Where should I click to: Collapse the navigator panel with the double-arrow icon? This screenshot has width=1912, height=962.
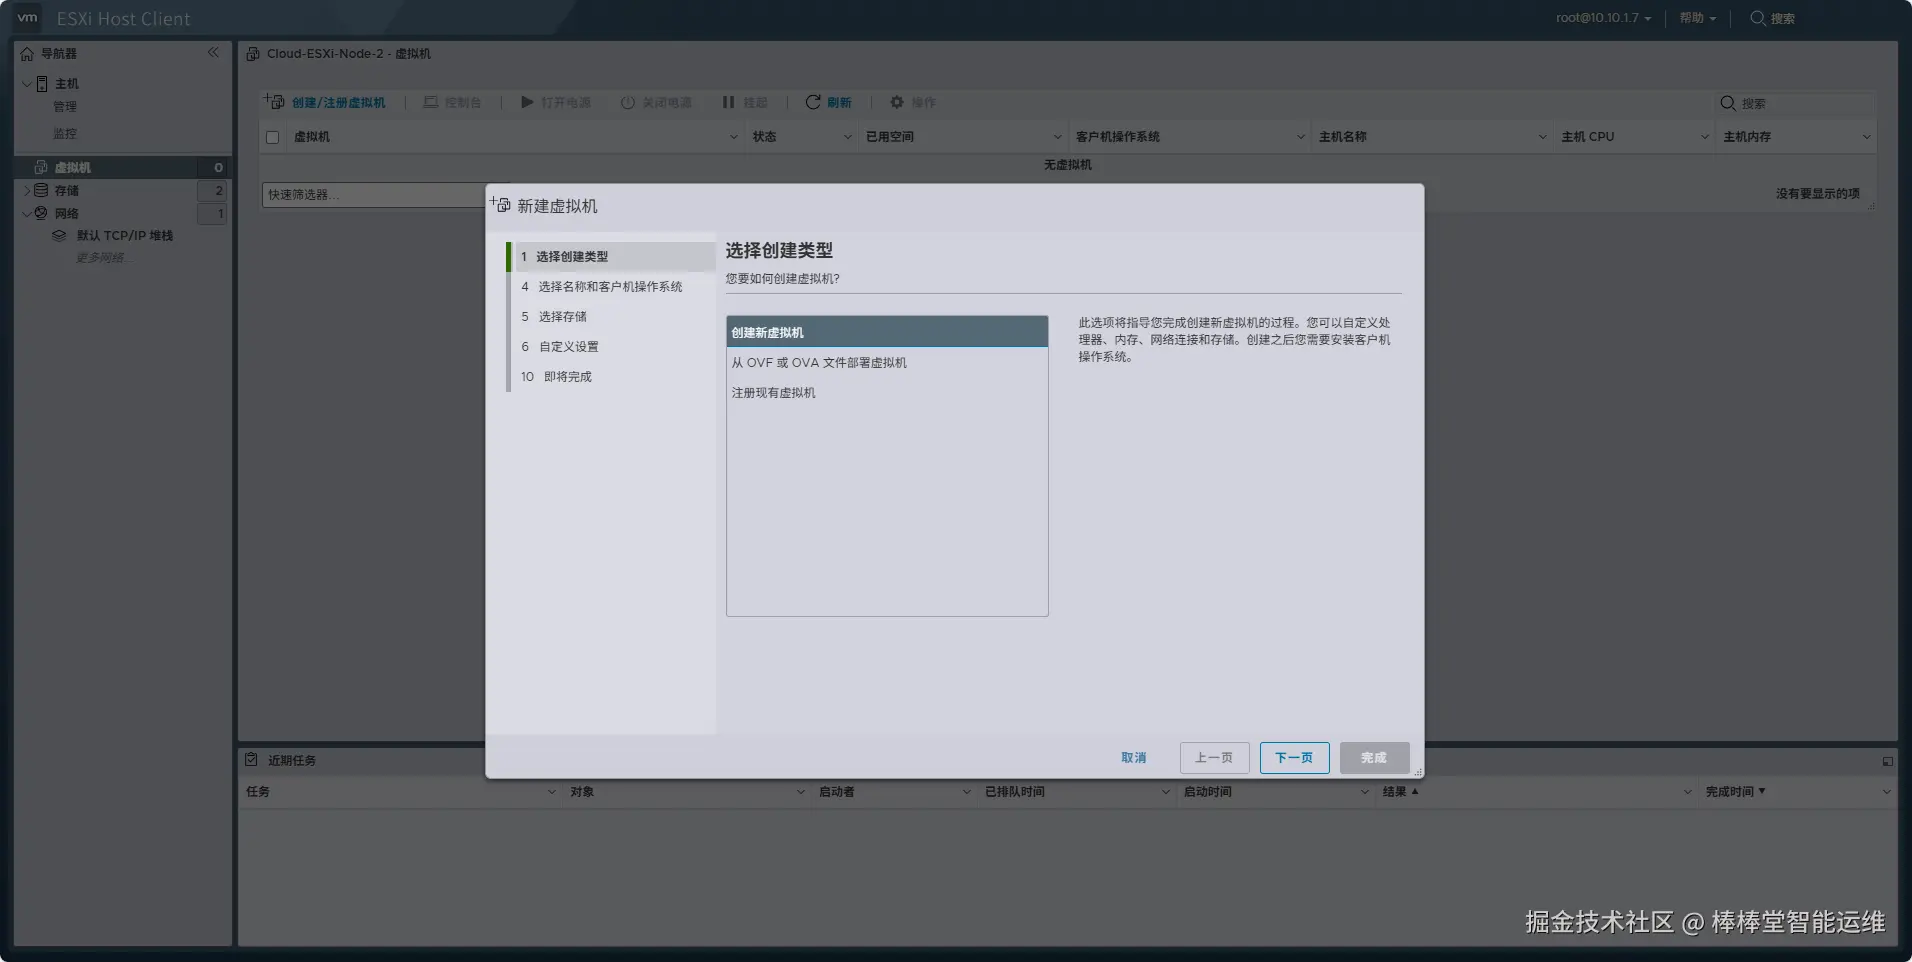(213, 52)
